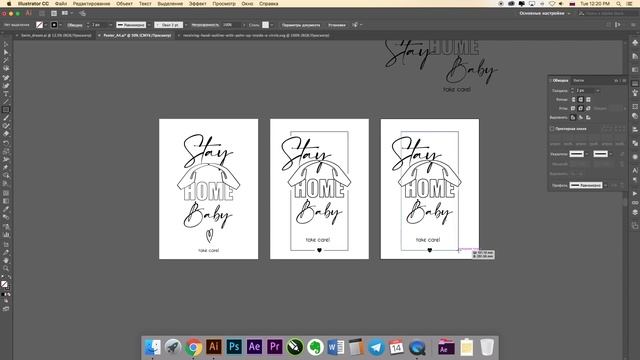Switch to the Обводка panel tab
Screen dimensions: 640x360
coord(560,80)
